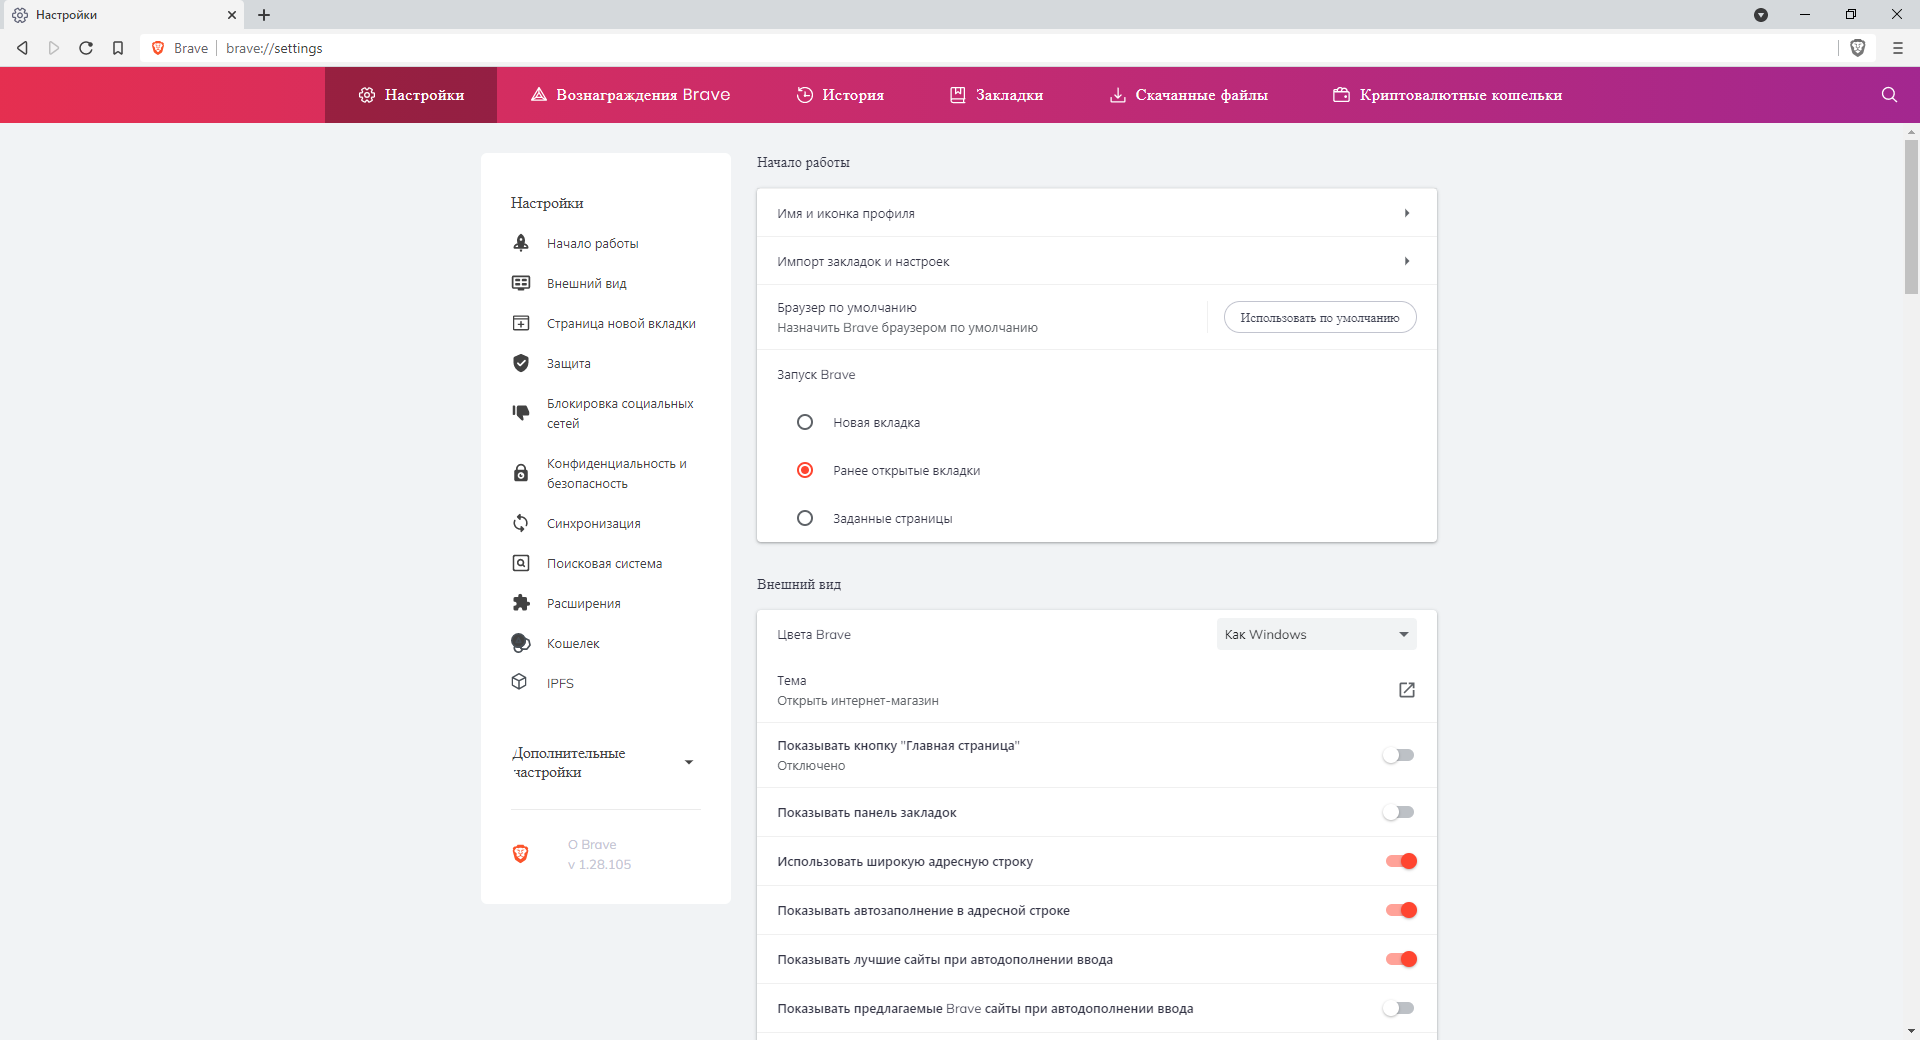Click the browser forward arrow icon

click(x=54, y=48)
